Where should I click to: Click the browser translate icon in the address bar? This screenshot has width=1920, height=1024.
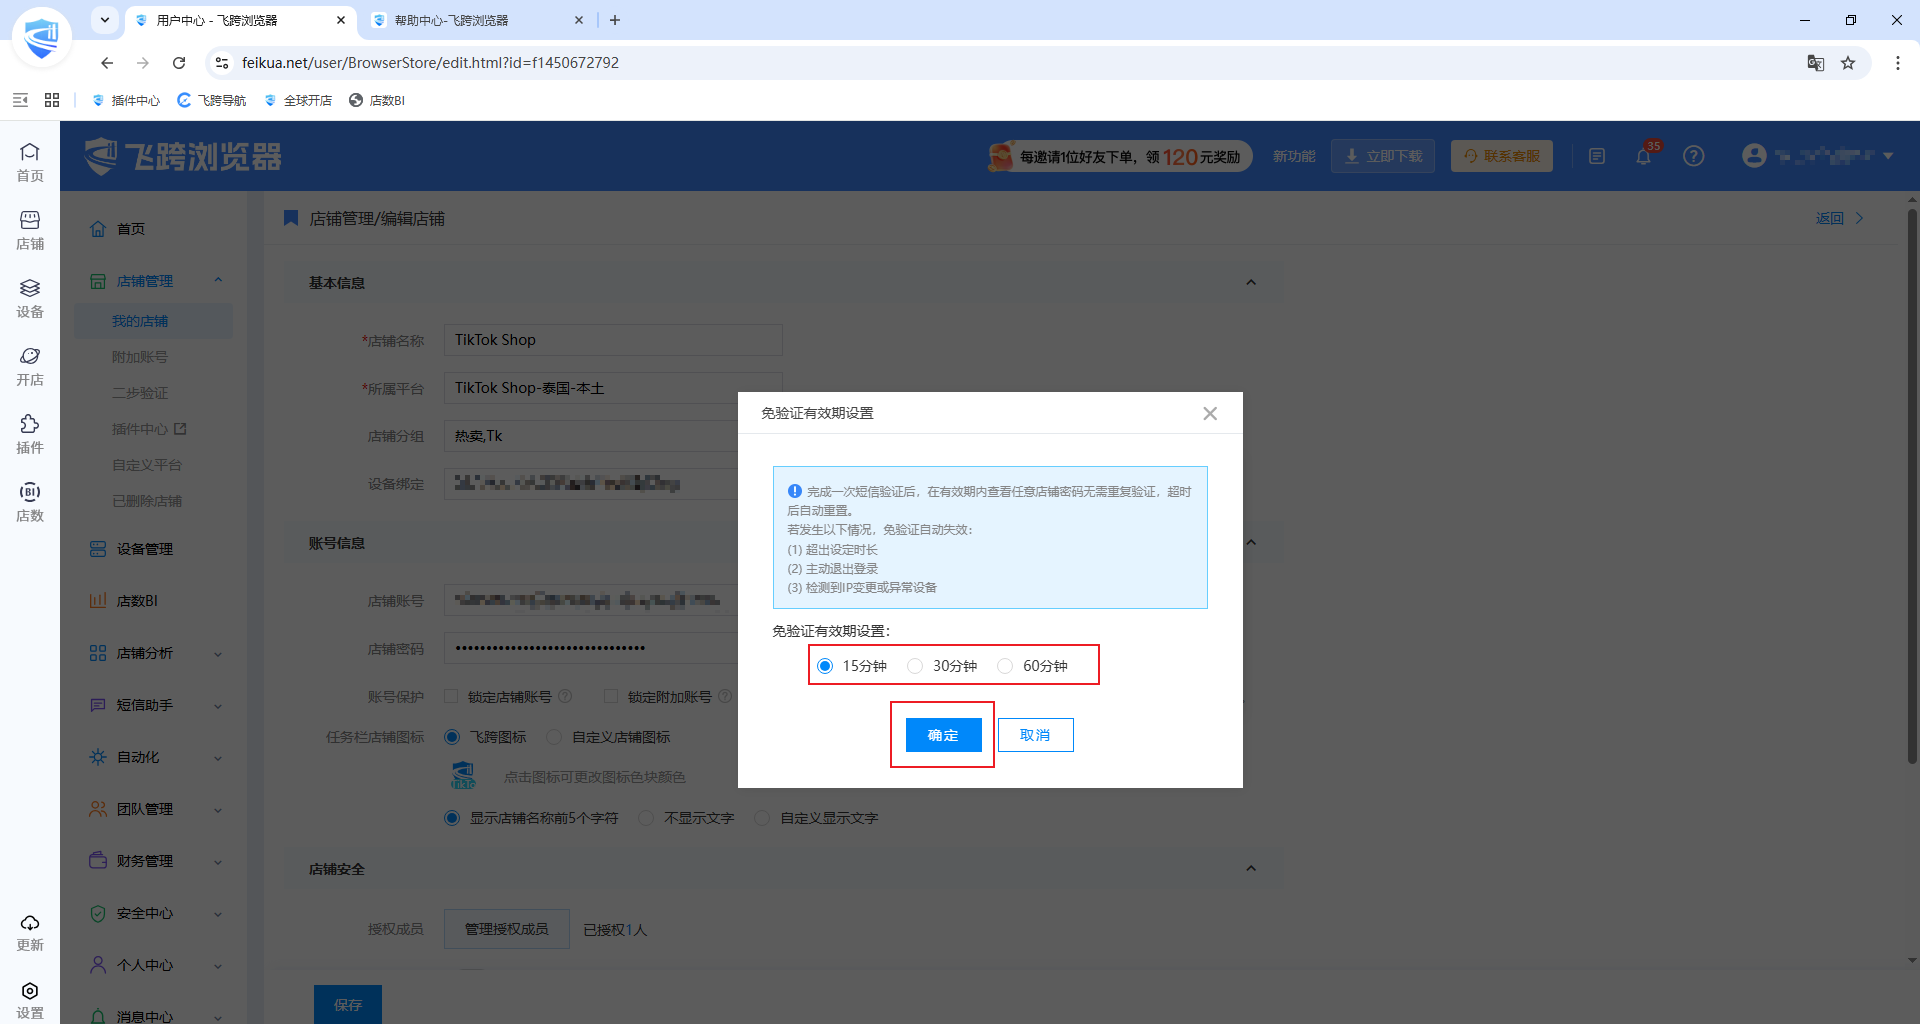click(1816, 63)
